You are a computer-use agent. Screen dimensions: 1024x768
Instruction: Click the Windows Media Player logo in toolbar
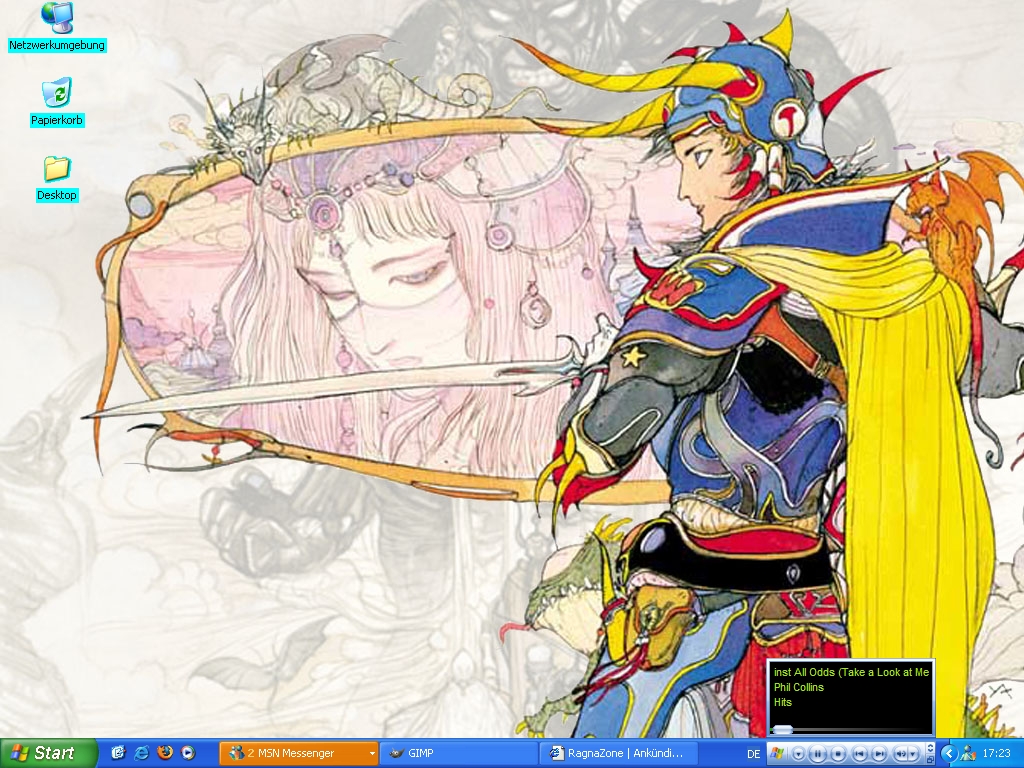click(x=777, y=753)
